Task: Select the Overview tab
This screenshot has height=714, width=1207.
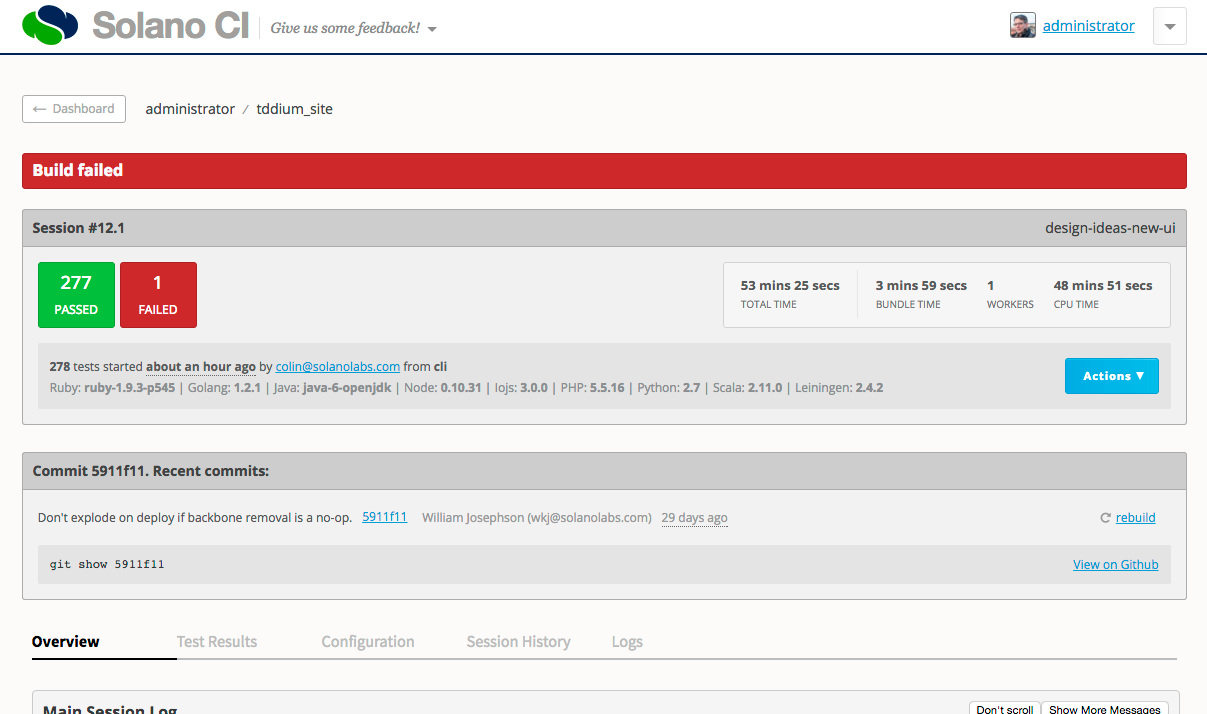Action: 66,642
